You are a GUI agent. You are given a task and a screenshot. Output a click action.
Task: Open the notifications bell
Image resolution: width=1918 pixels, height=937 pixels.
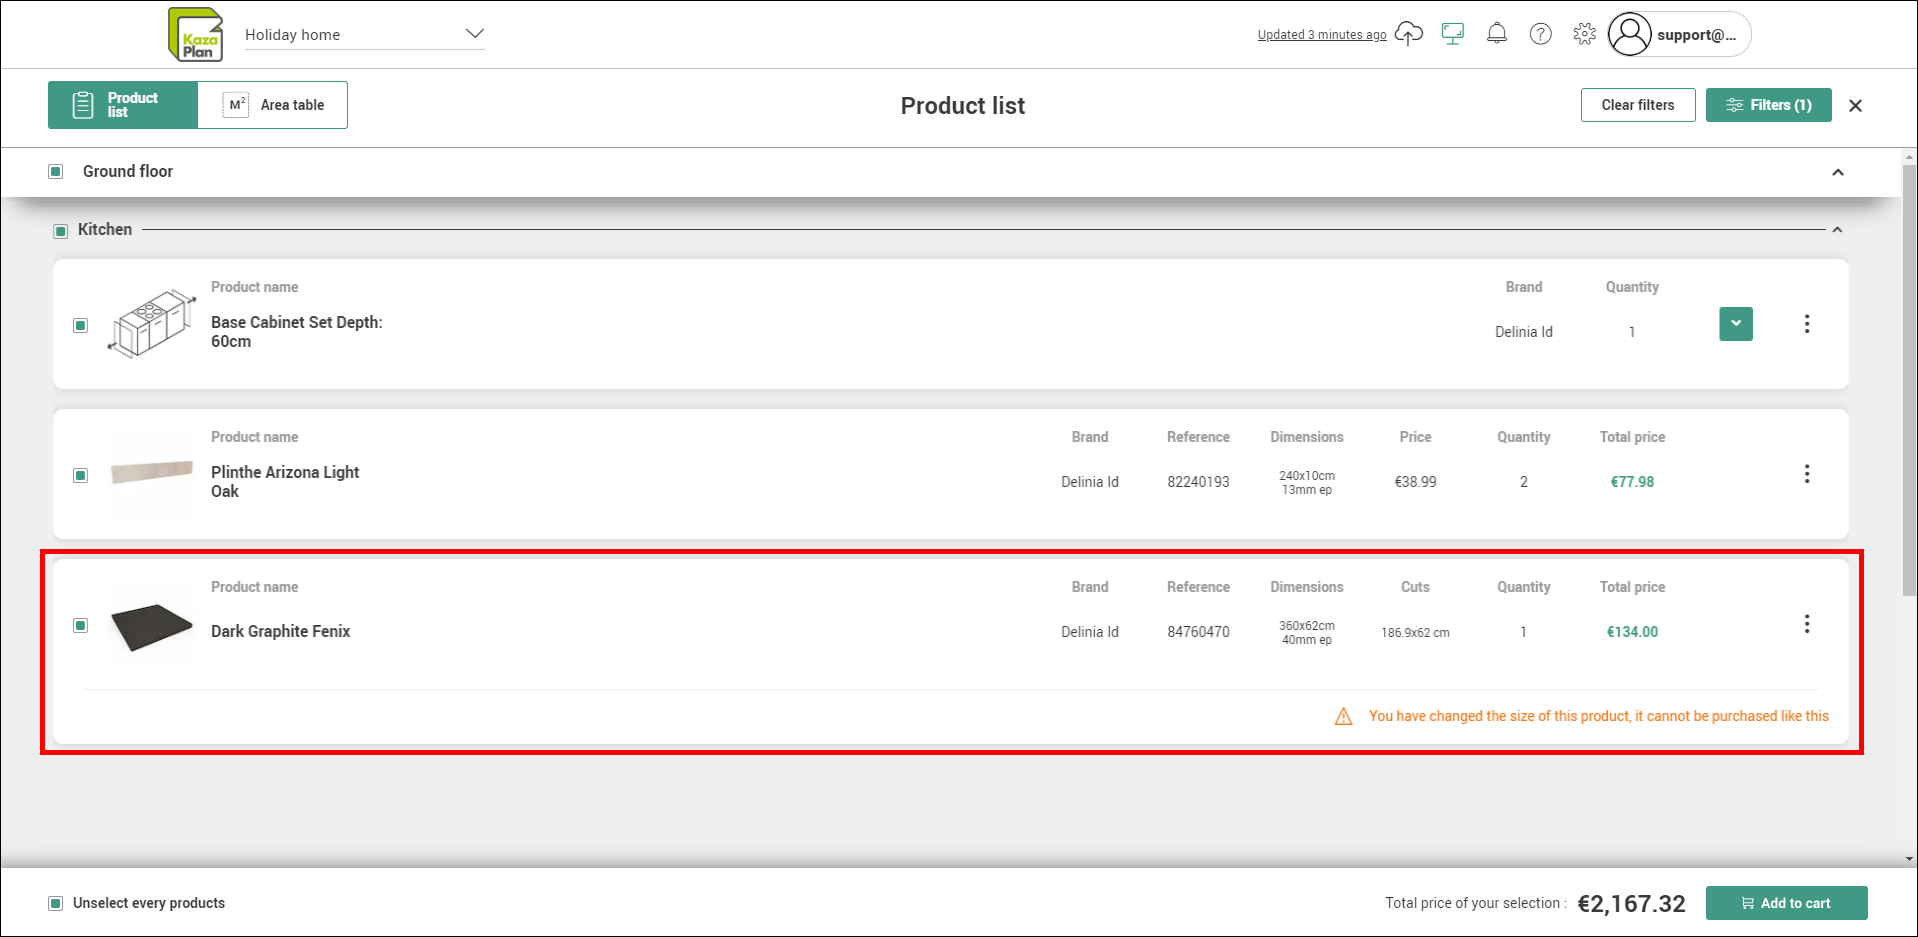coord(1497,34)
